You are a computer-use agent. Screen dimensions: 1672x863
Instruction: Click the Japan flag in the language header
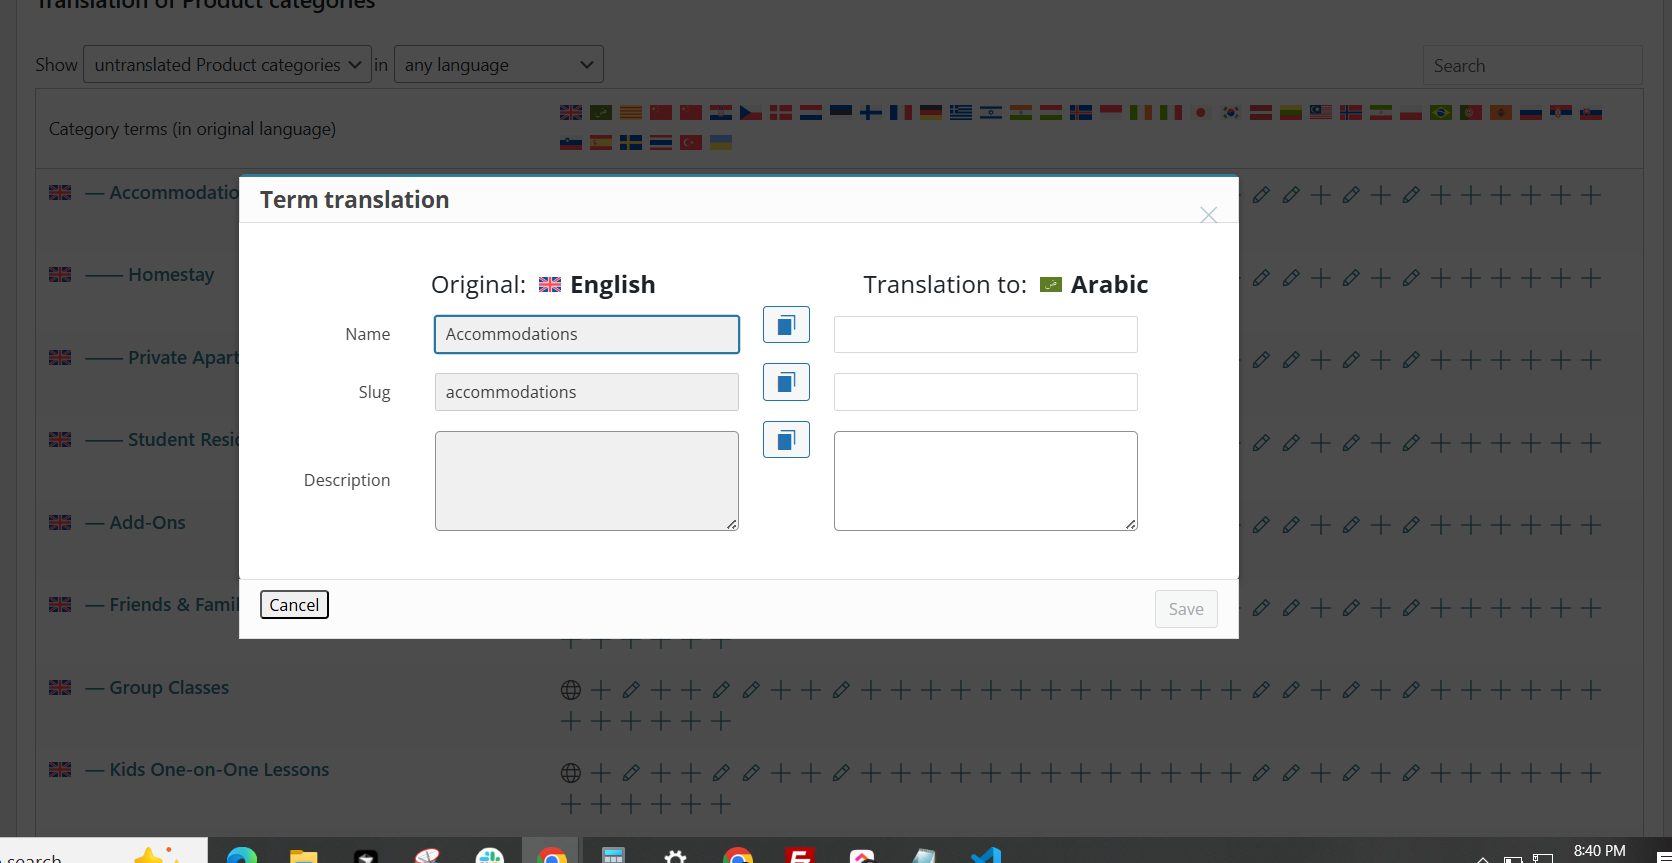[x=1201, y=113]
